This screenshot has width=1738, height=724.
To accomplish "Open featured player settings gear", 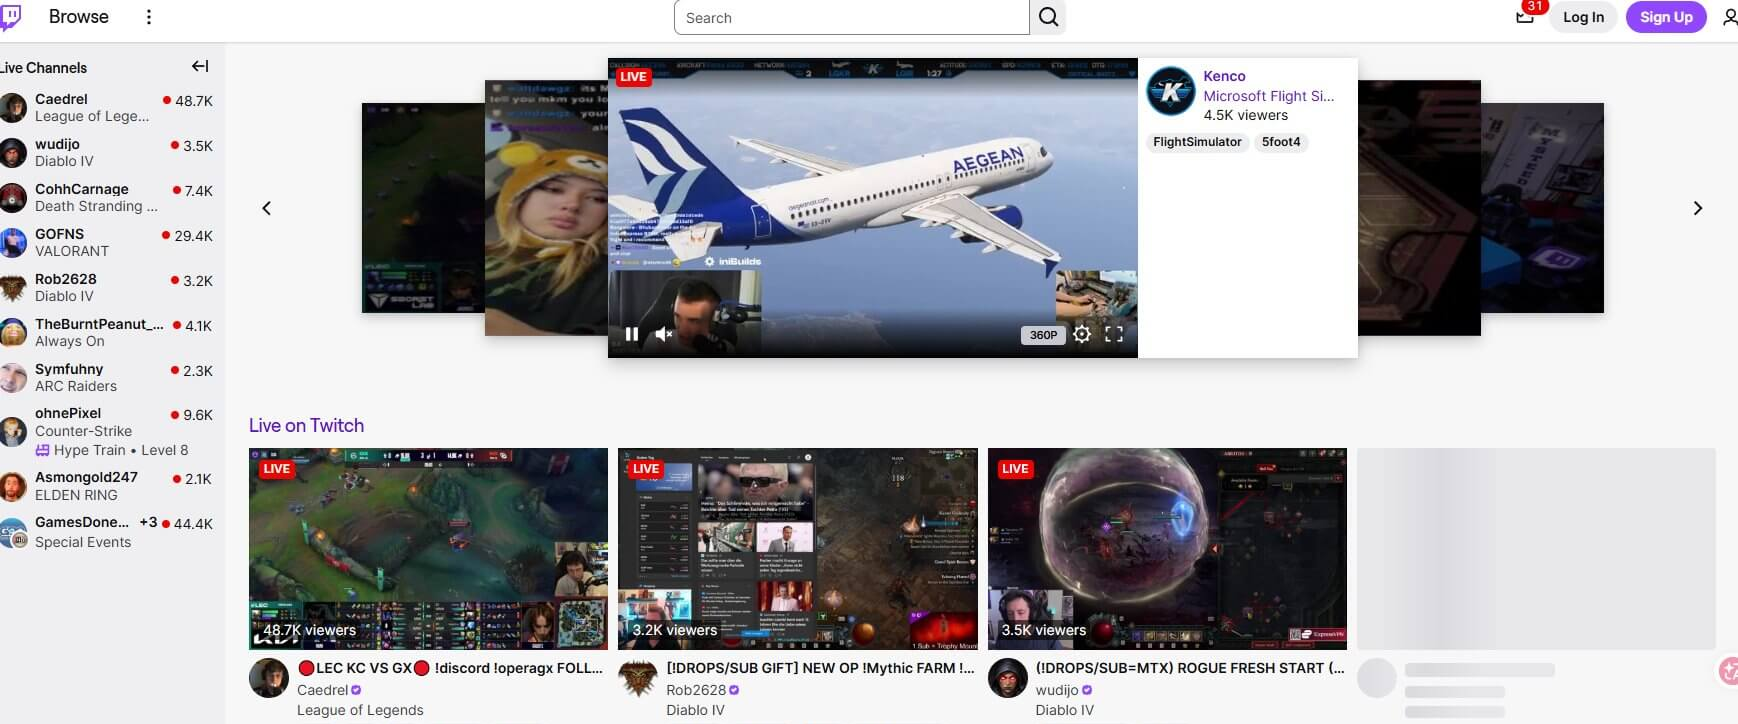I will pyautogui.click(x=1082, y=334).
